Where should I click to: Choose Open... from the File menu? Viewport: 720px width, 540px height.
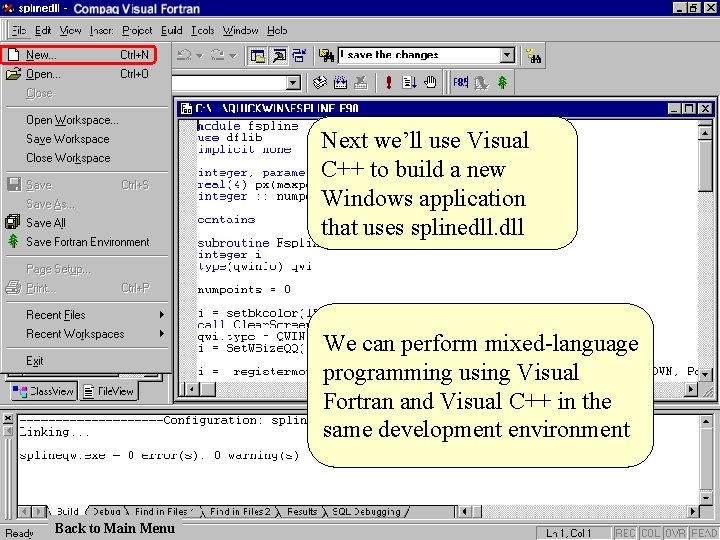(x=87, y=74)
